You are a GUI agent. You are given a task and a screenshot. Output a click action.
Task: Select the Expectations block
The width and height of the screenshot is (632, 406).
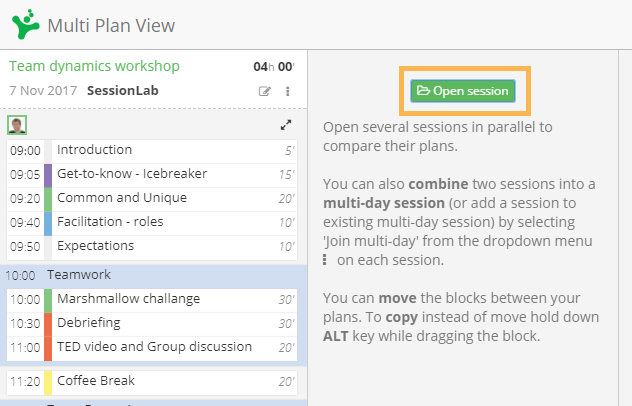[152, 247]
